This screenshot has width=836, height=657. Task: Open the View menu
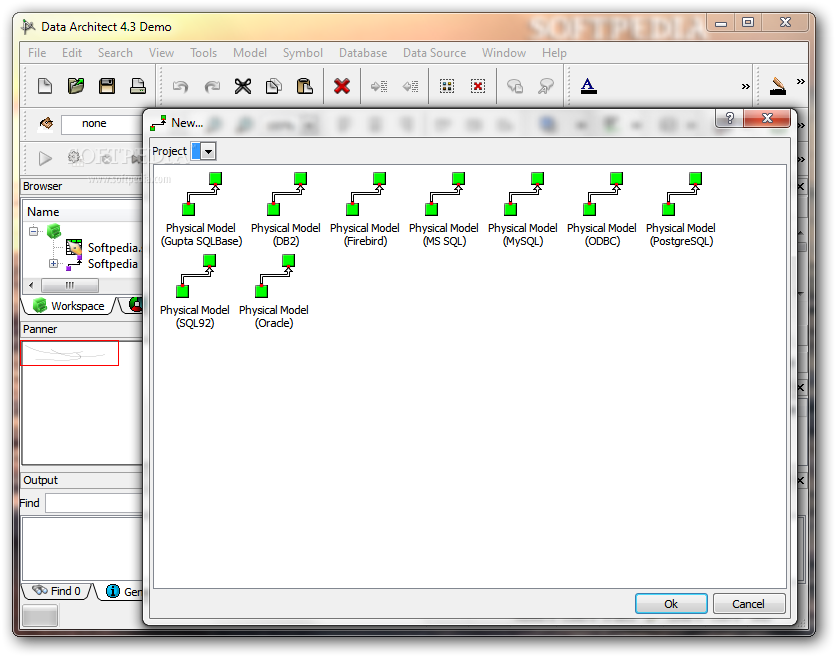tap(162, 53)
